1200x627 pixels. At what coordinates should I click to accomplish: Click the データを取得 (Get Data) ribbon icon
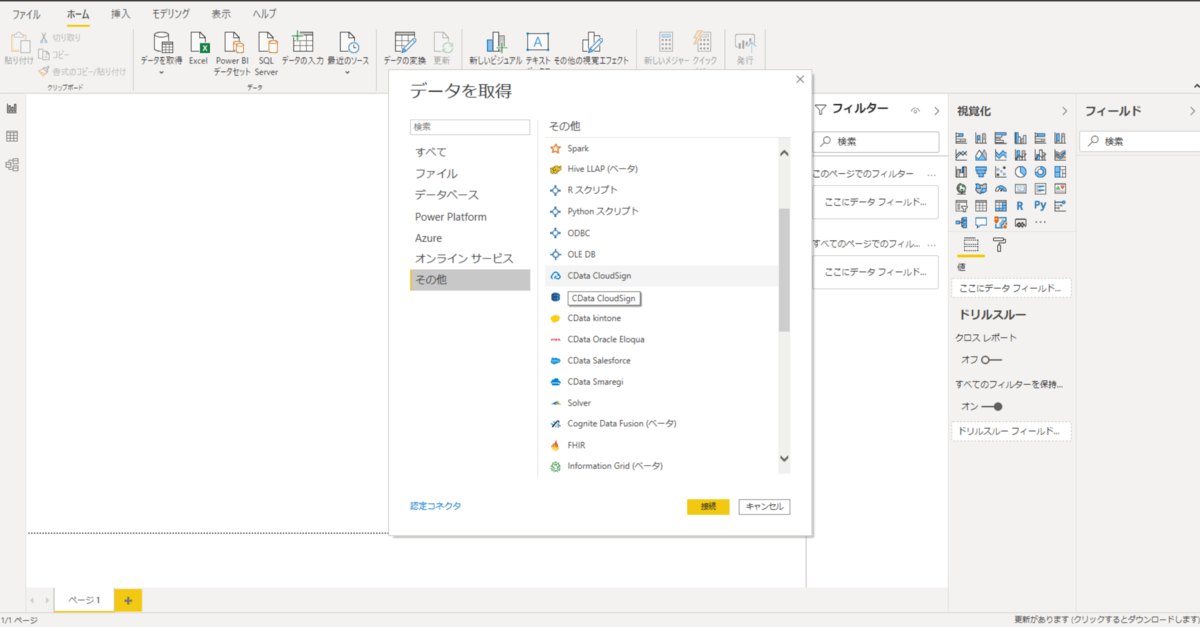[162, 43]
